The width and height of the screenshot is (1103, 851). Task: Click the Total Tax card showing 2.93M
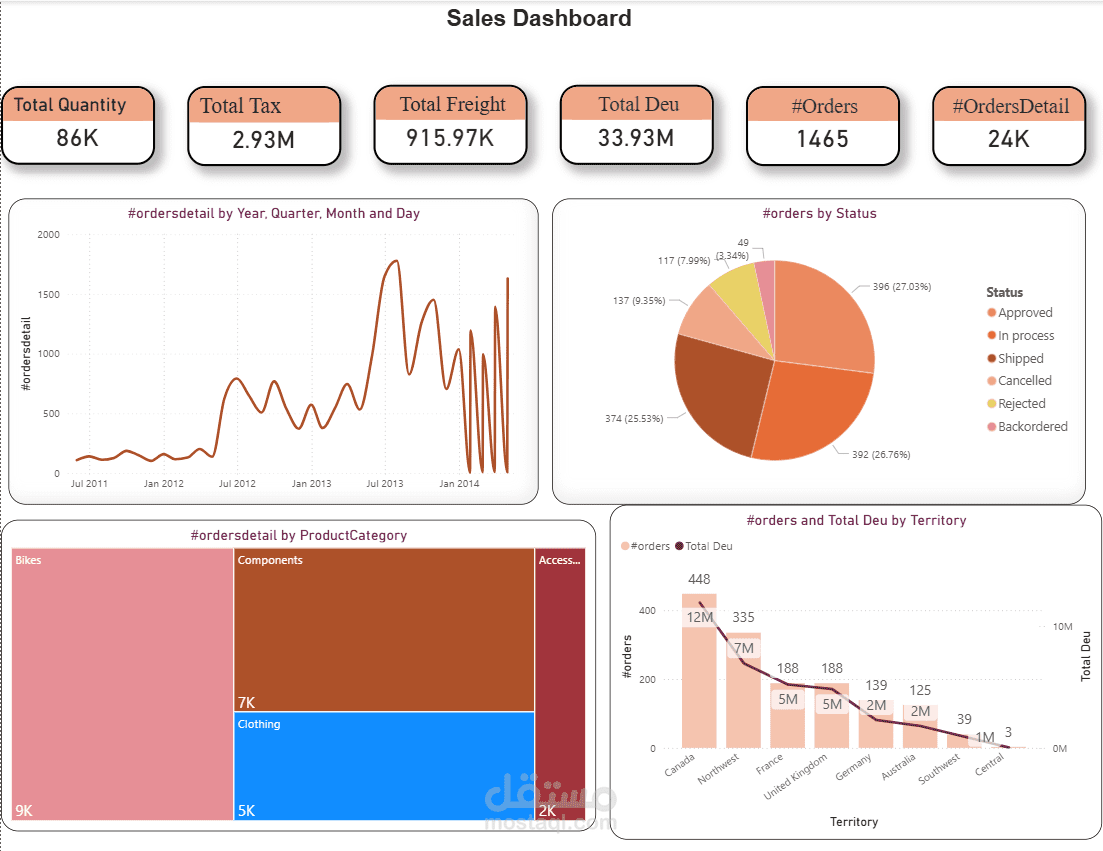[264, 125]
